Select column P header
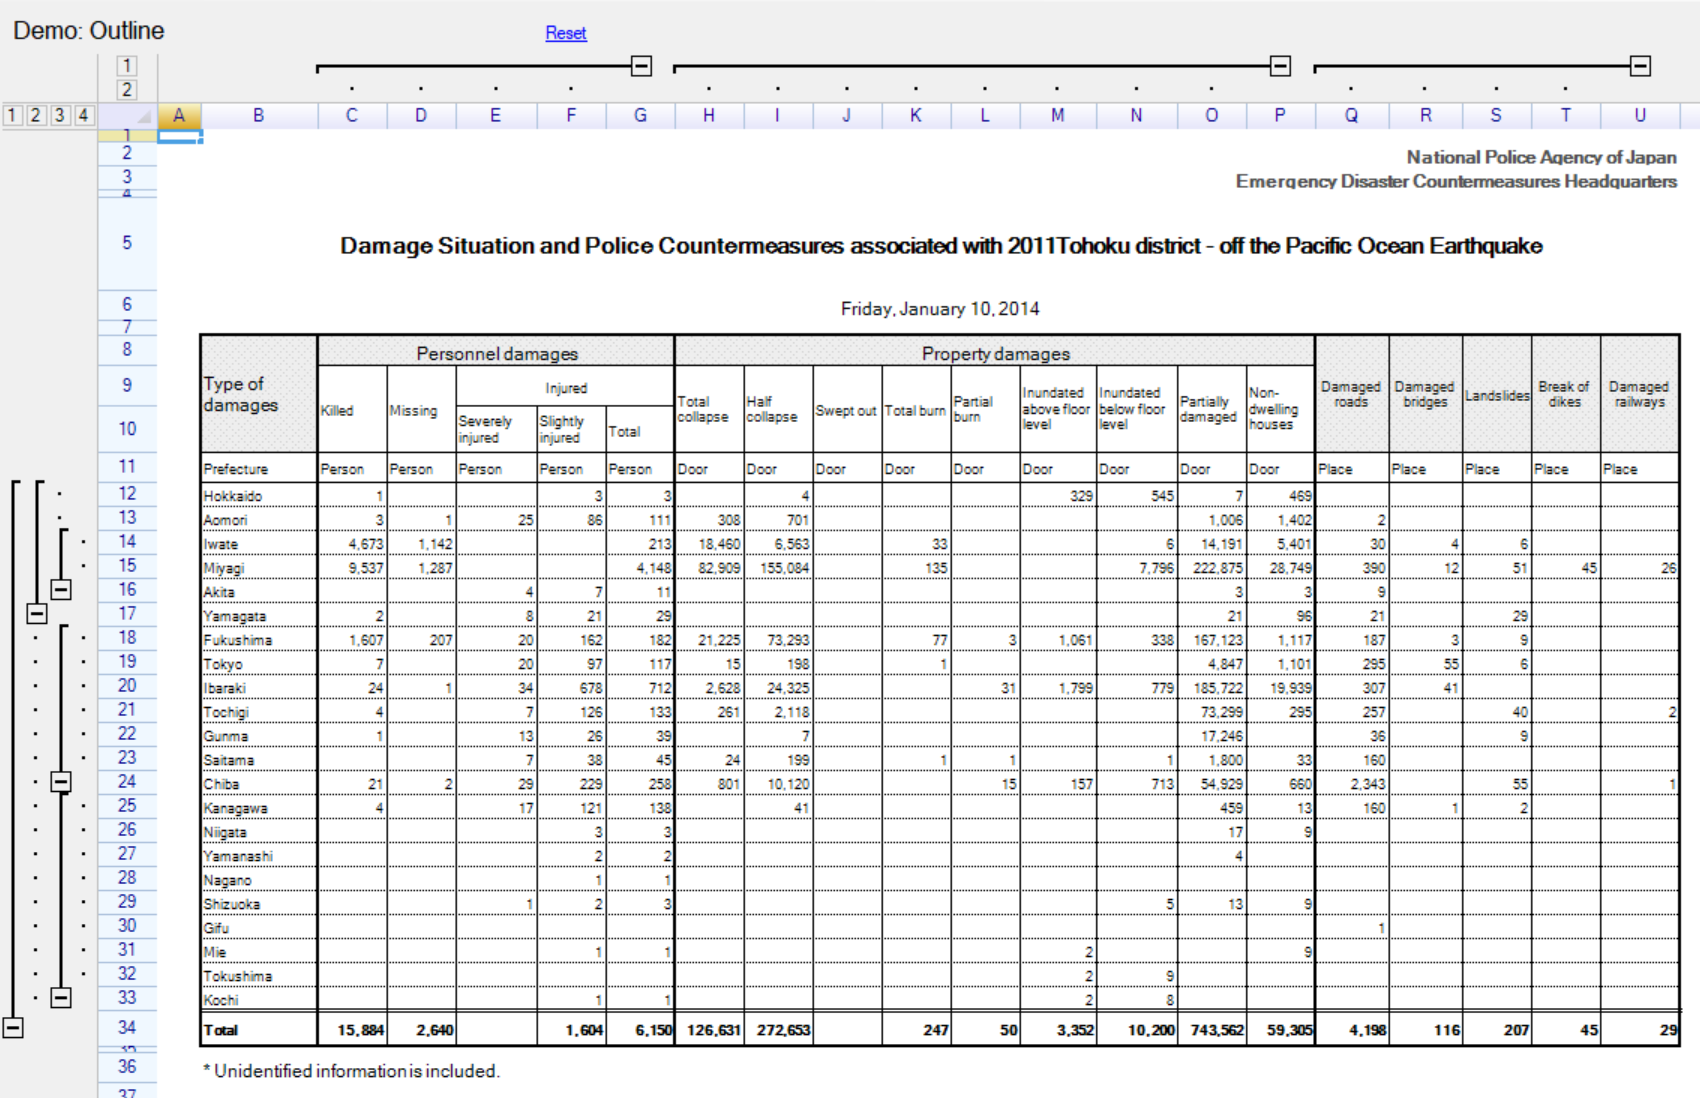 coord(1280,115)
